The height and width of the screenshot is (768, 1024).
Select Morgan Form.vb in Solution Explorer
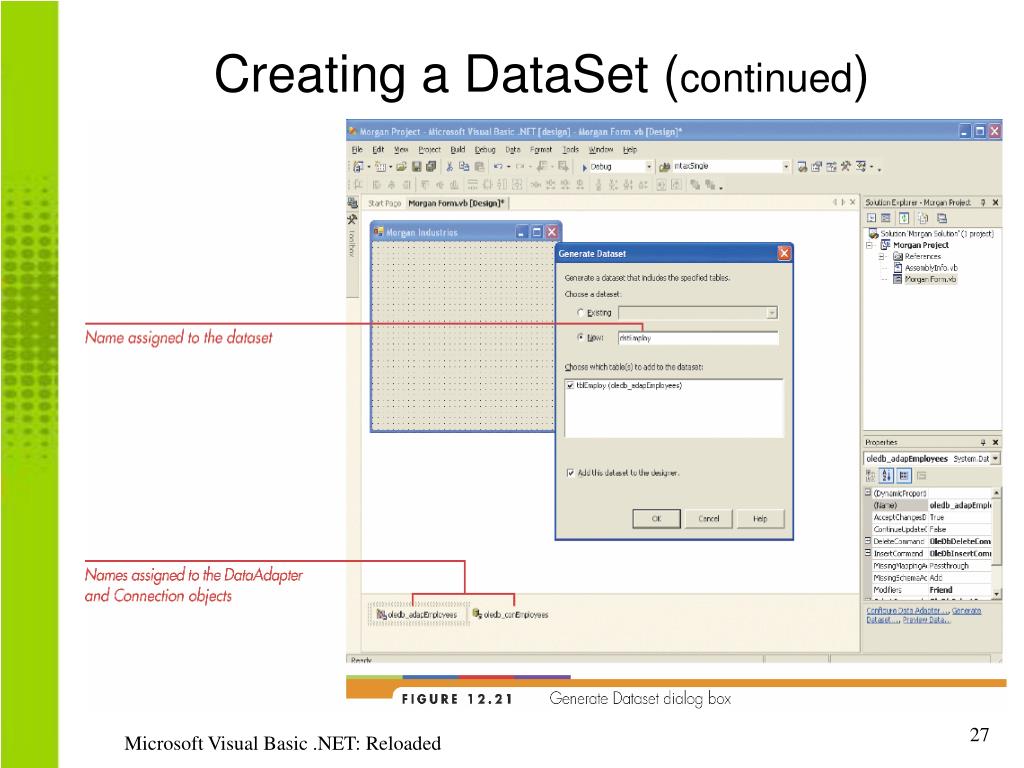coord(929,279)
